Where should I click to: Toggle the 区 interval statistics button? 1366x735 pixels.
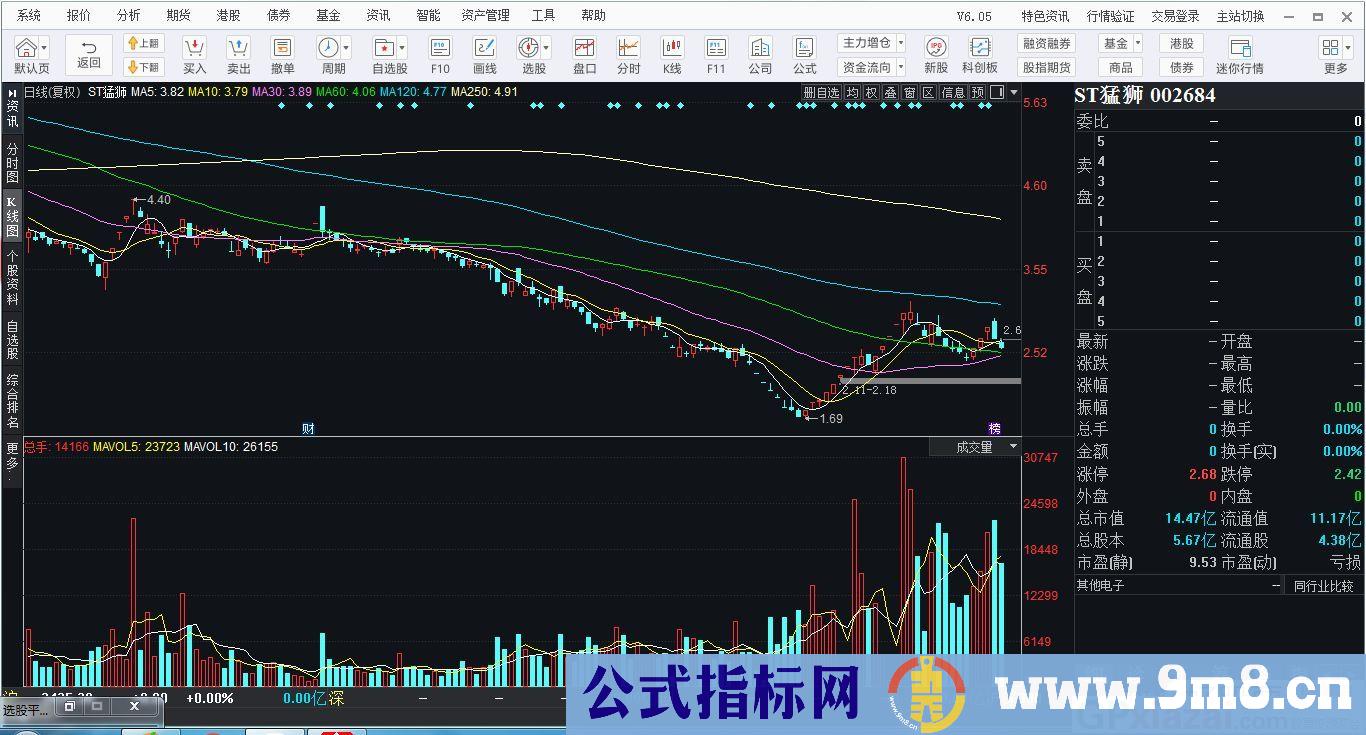pos(928,92)
